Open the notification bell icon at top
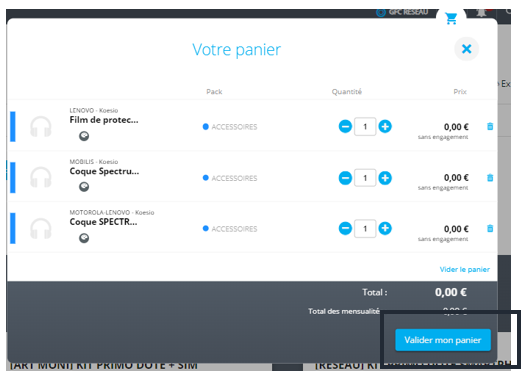Screen dimensions: 527x381 (481, 13)
